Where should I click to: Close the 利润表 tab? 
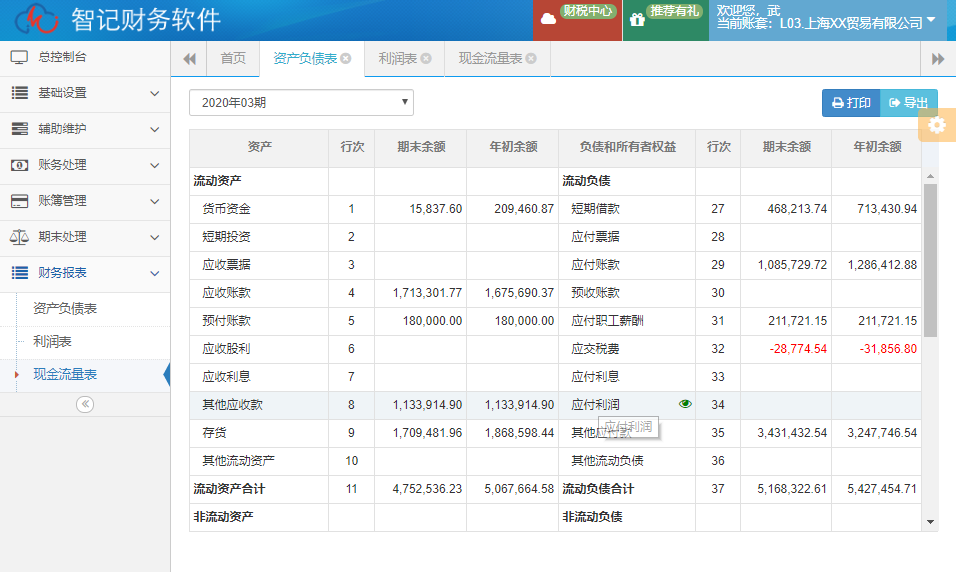tap(426, 59)
